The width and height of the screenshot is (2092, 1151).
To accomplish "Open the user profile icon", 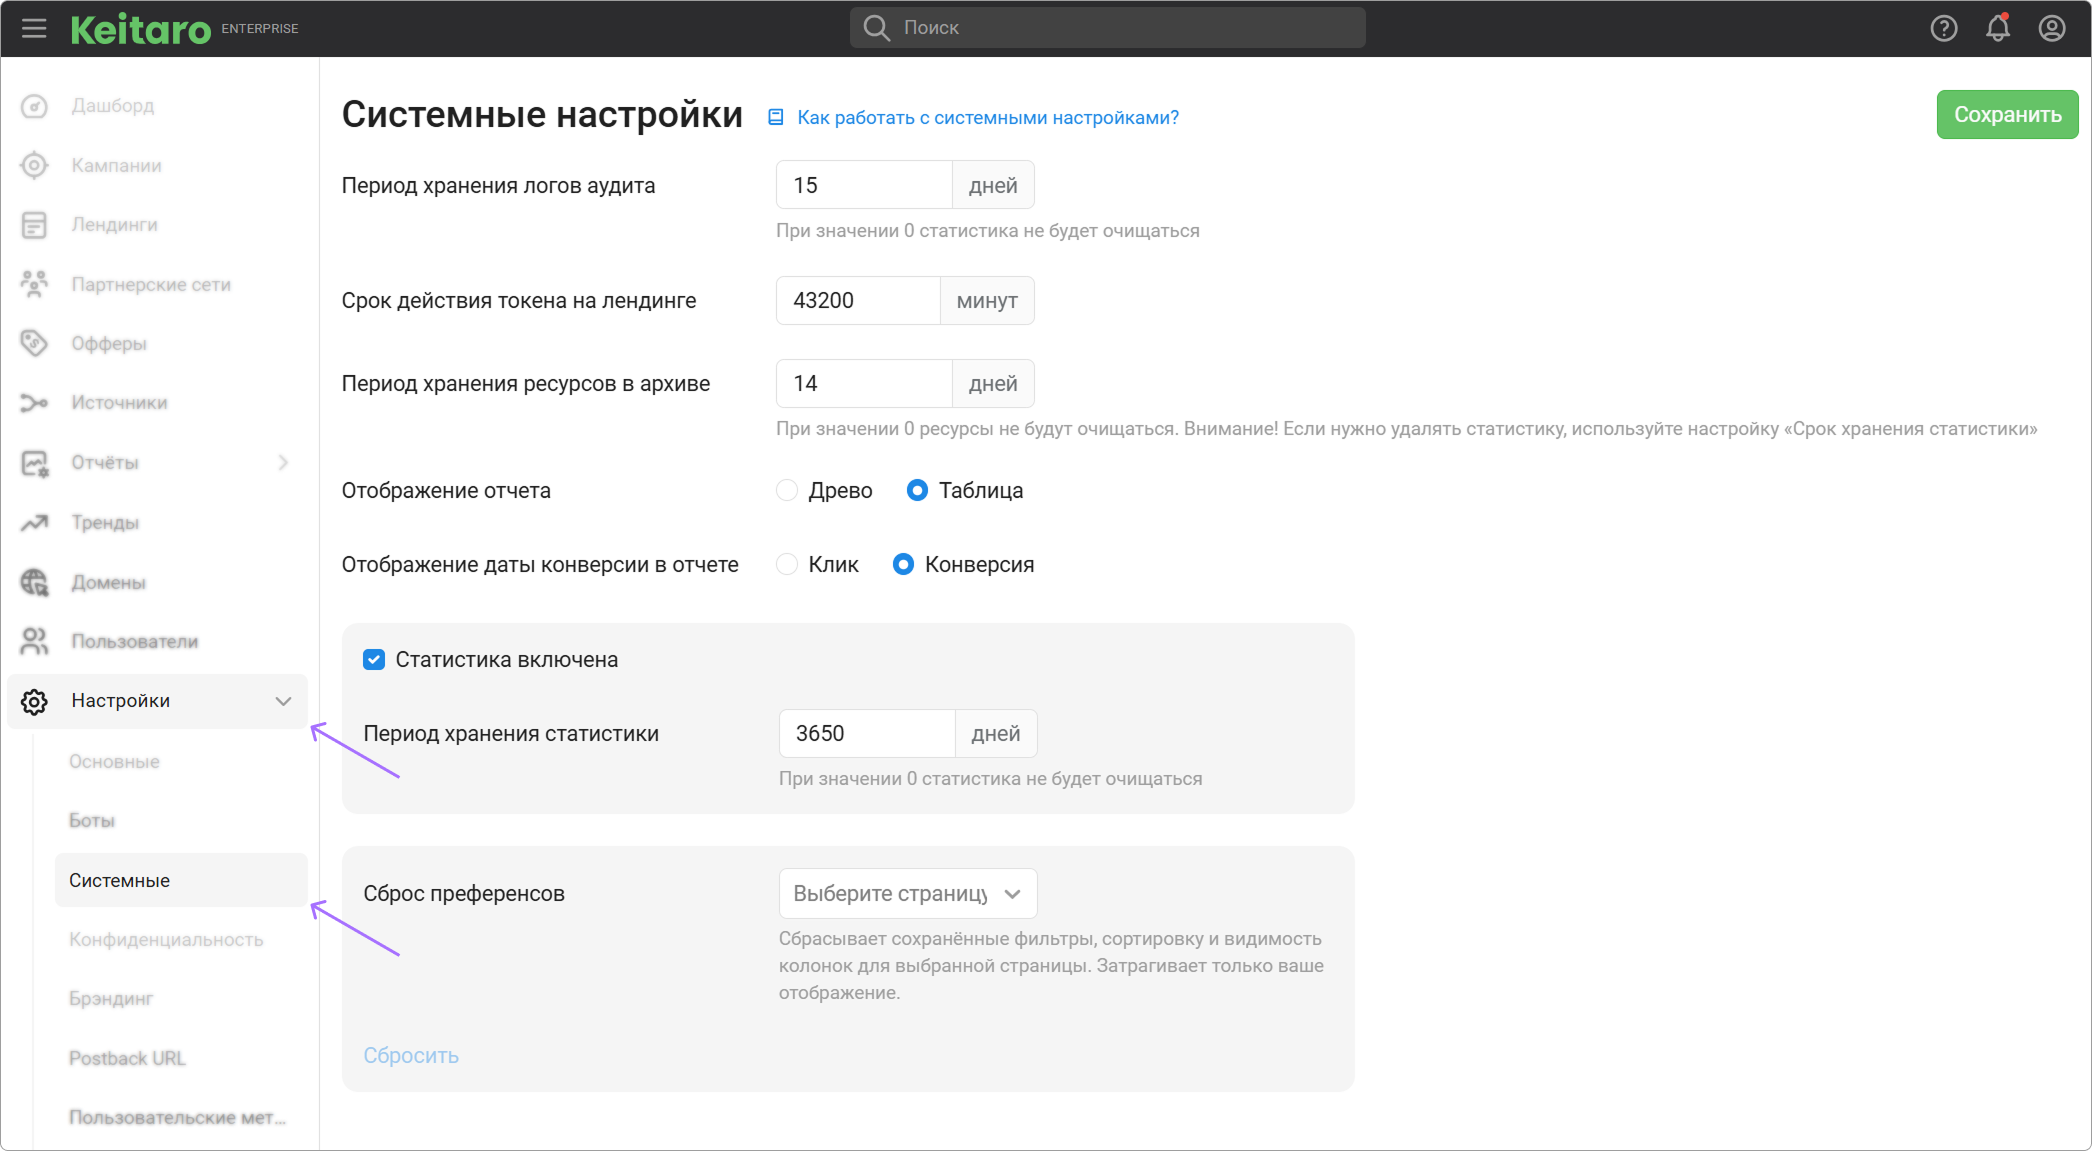I will [2051, 28].
